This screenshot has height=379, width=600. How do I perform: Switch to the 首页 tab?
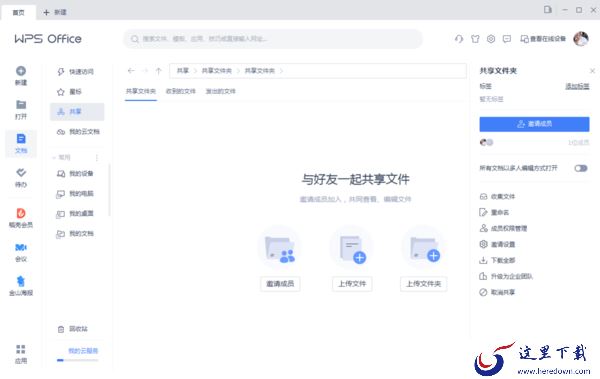(18, 12)
